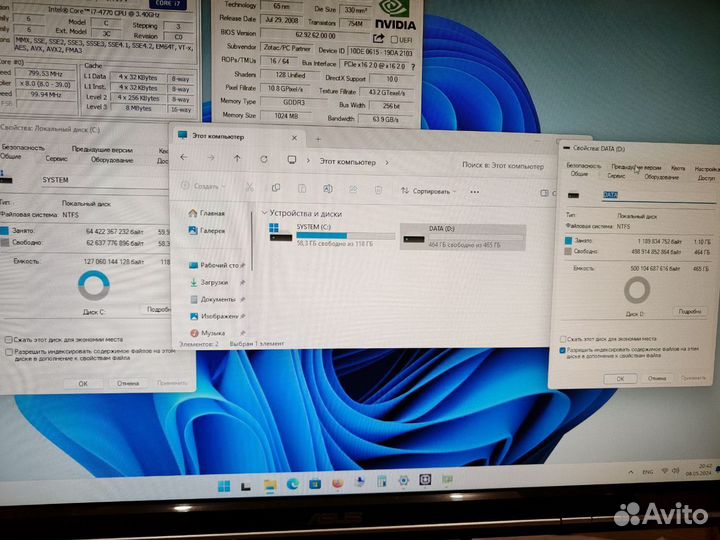The height and width of the screenshot is (540, 720).
Task: Click the ENG language indicator
Action: 647,472
